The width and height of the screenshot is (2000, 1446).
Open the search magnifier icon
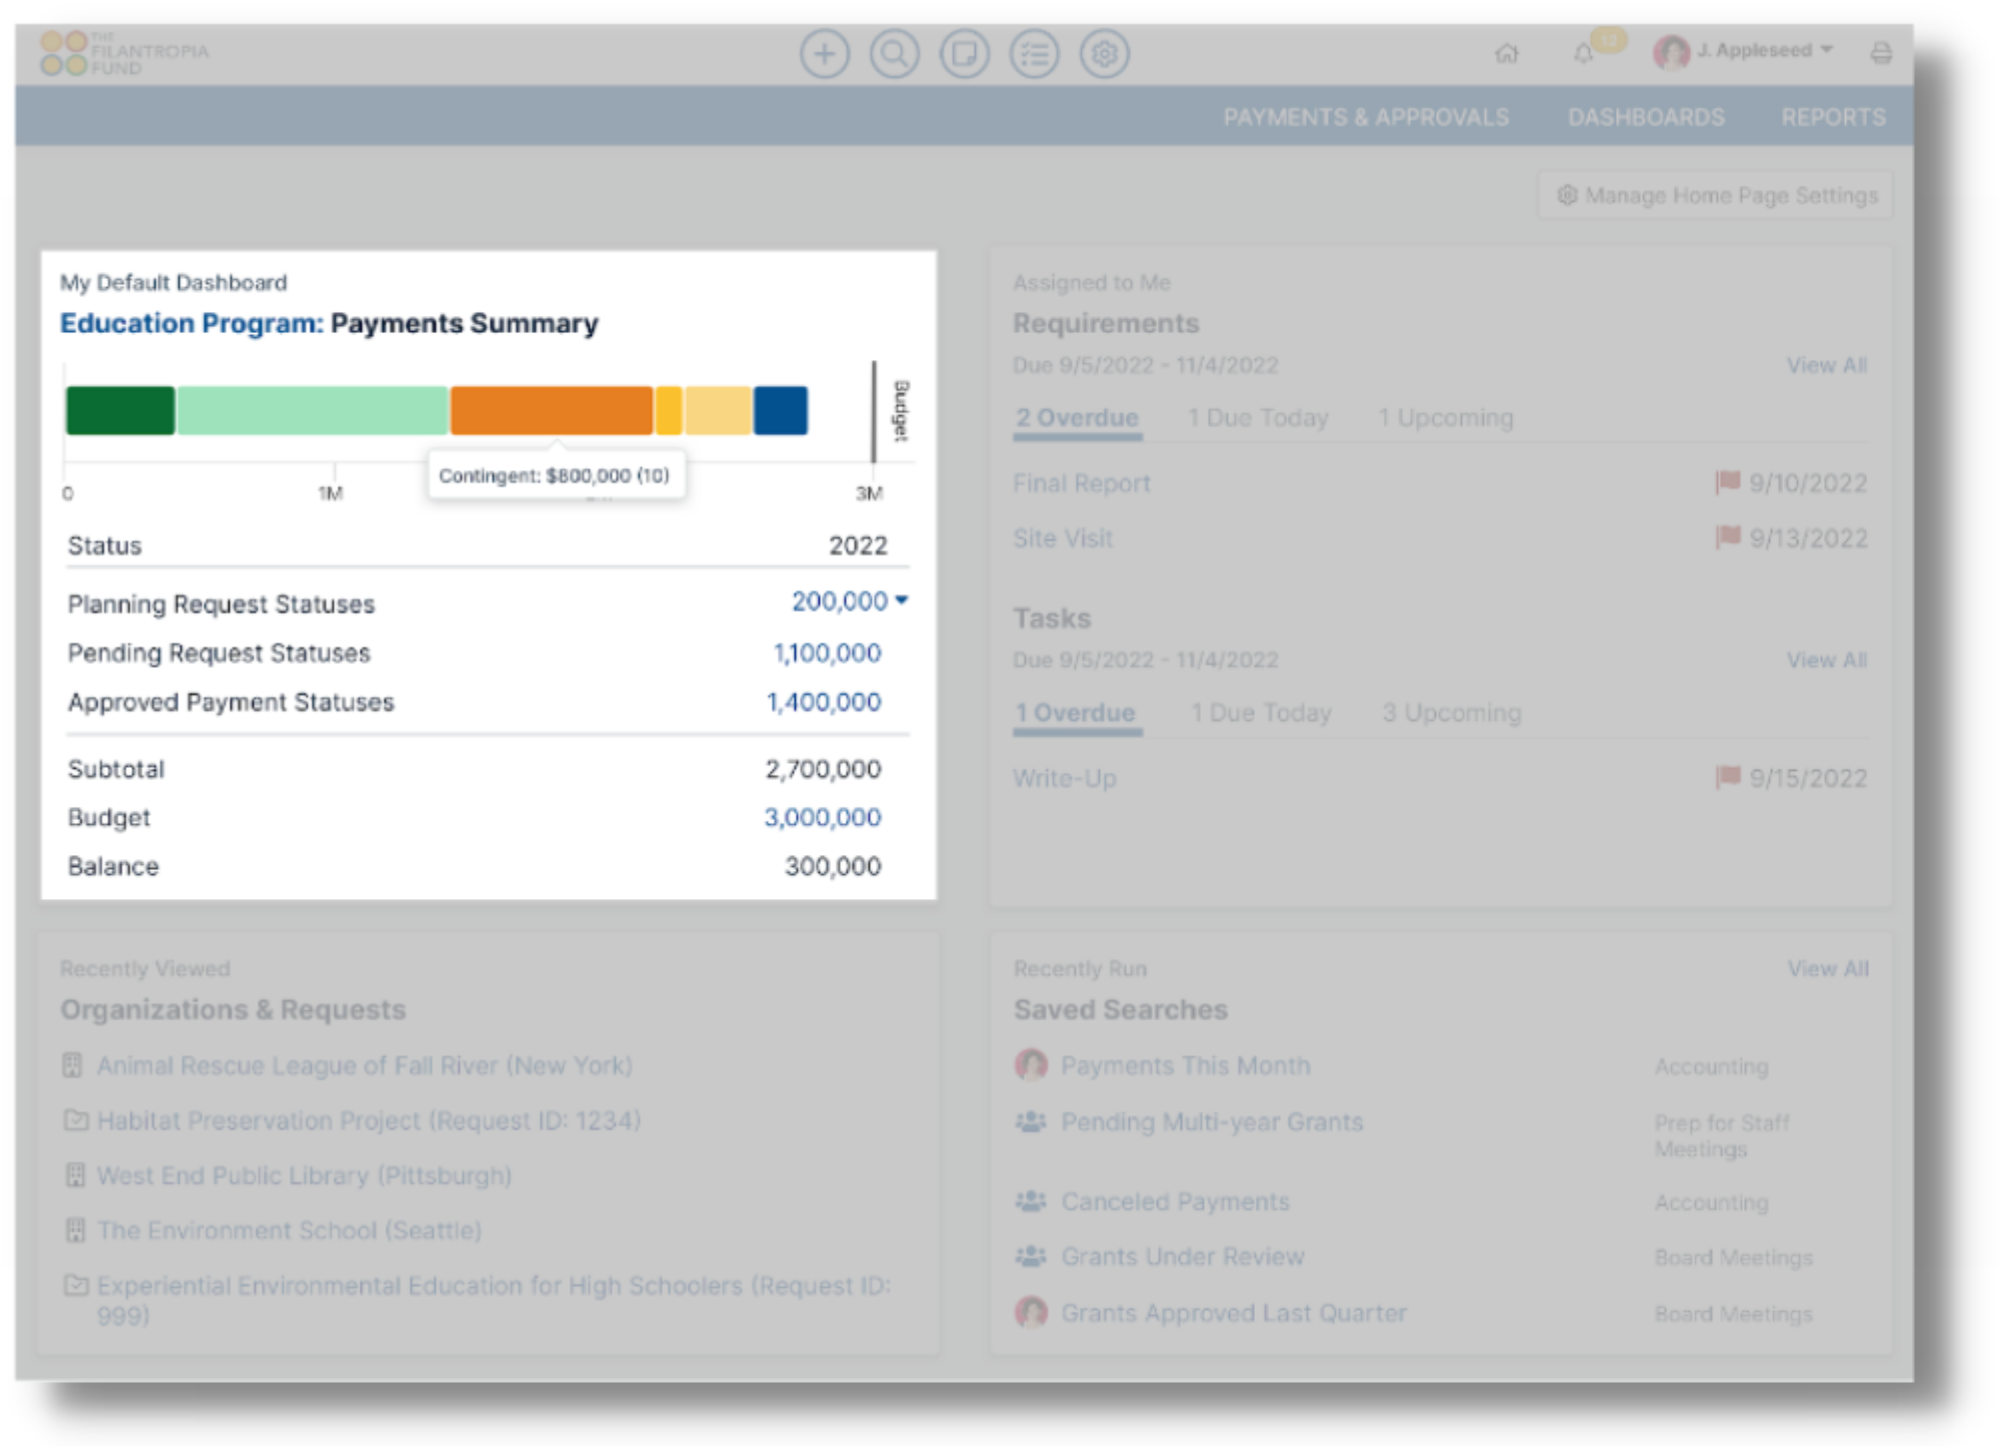894,53
